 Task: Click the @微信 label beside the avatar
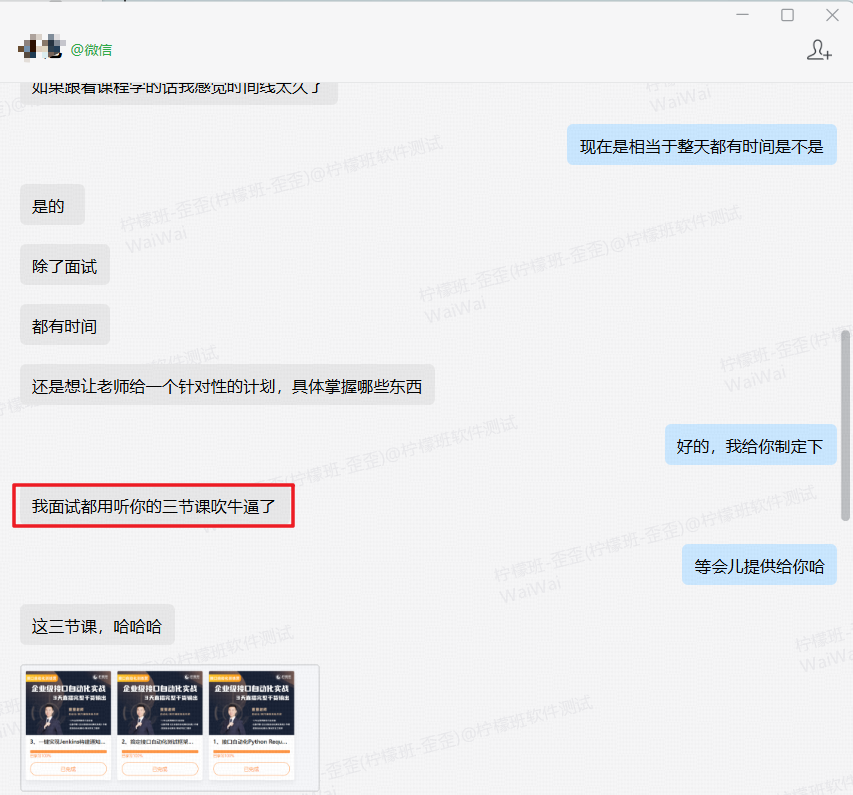pyautogui.click(x=91, y=50)
